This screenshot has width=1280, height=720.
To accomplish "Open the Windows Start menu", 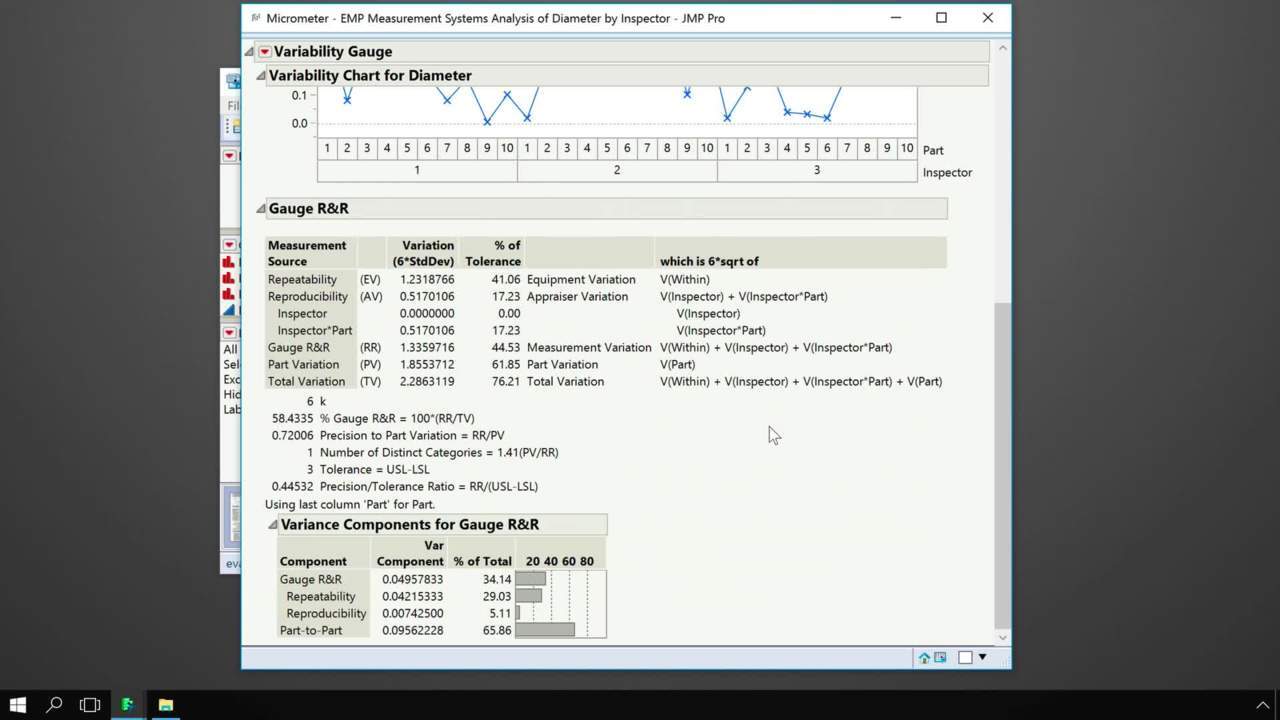I will click(x=17, y=705).
